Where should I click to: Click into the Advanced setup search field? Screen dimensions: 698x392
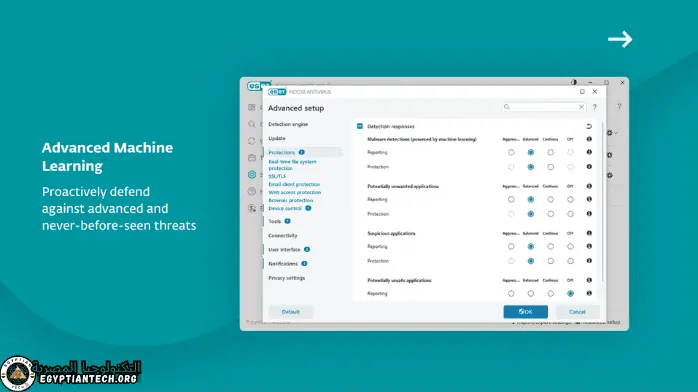tap(544, 107)
